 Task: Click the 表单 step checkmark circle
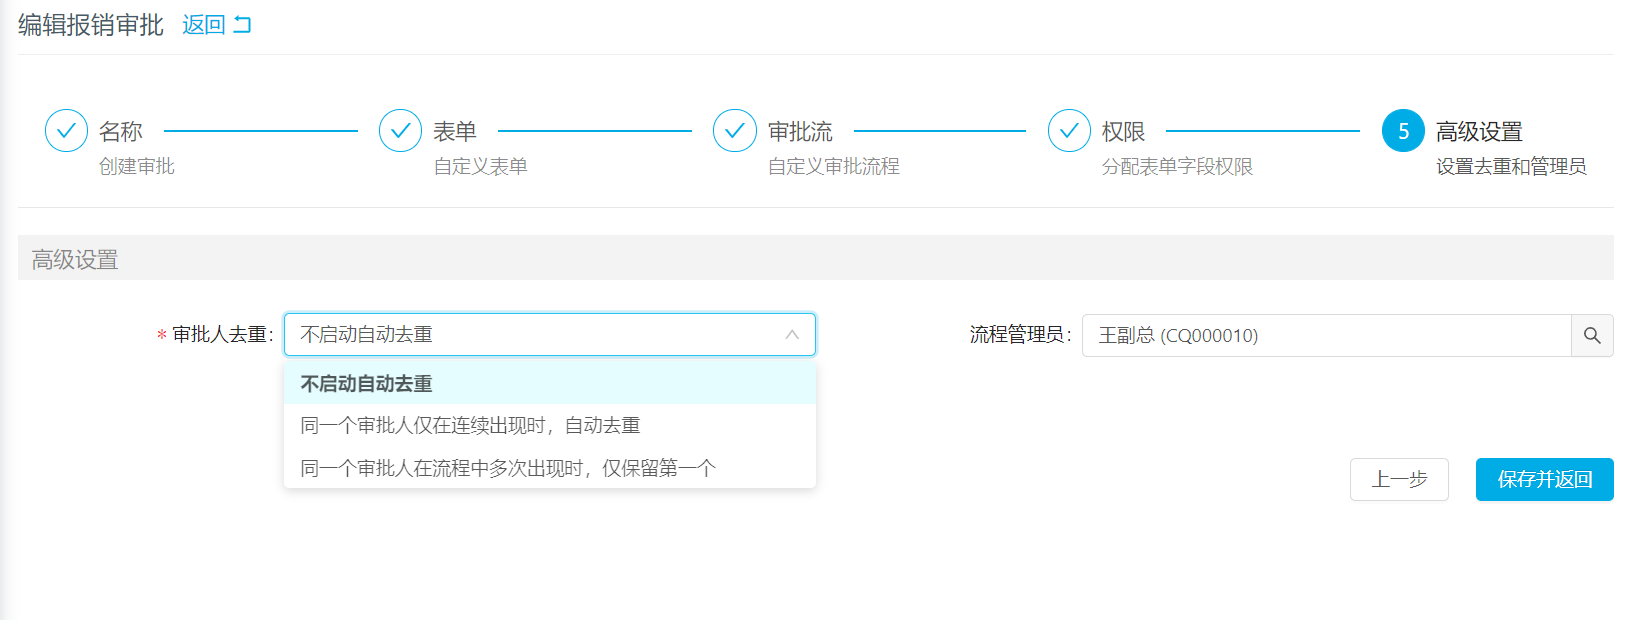[400, 131]
